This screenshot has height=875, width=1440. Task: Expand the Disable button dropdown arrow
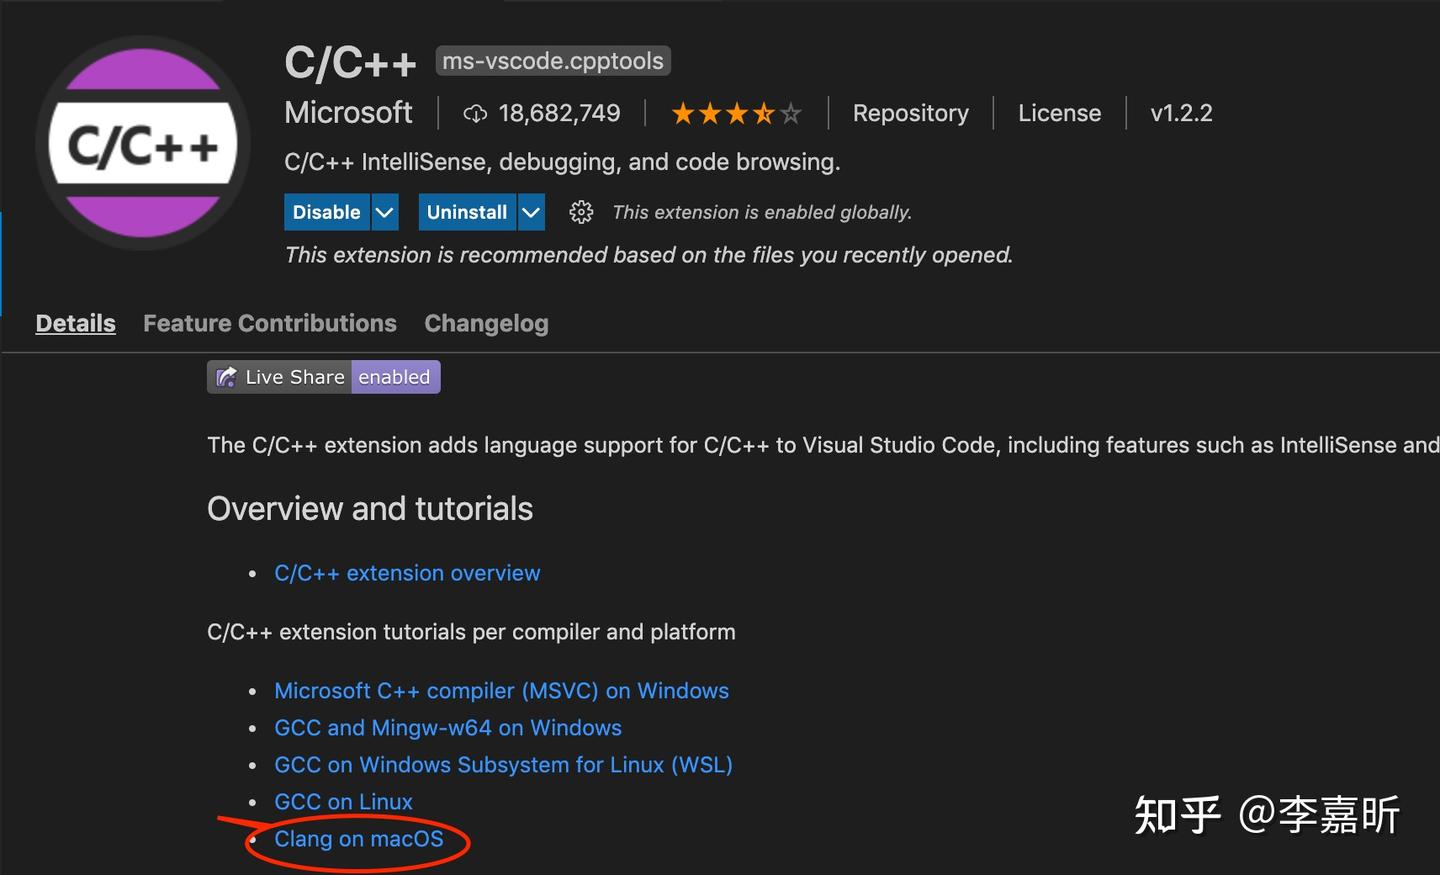(x=384, y=212)
